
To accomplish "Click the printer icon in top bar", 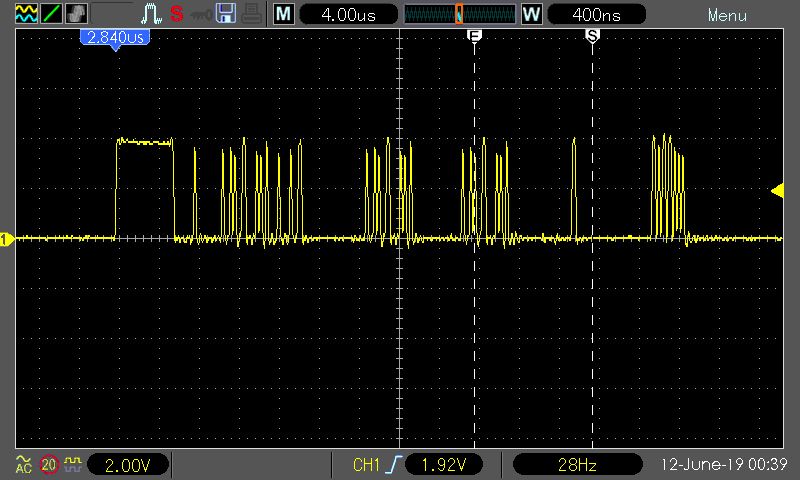I will pyautogui.click(x=252, y=14).
